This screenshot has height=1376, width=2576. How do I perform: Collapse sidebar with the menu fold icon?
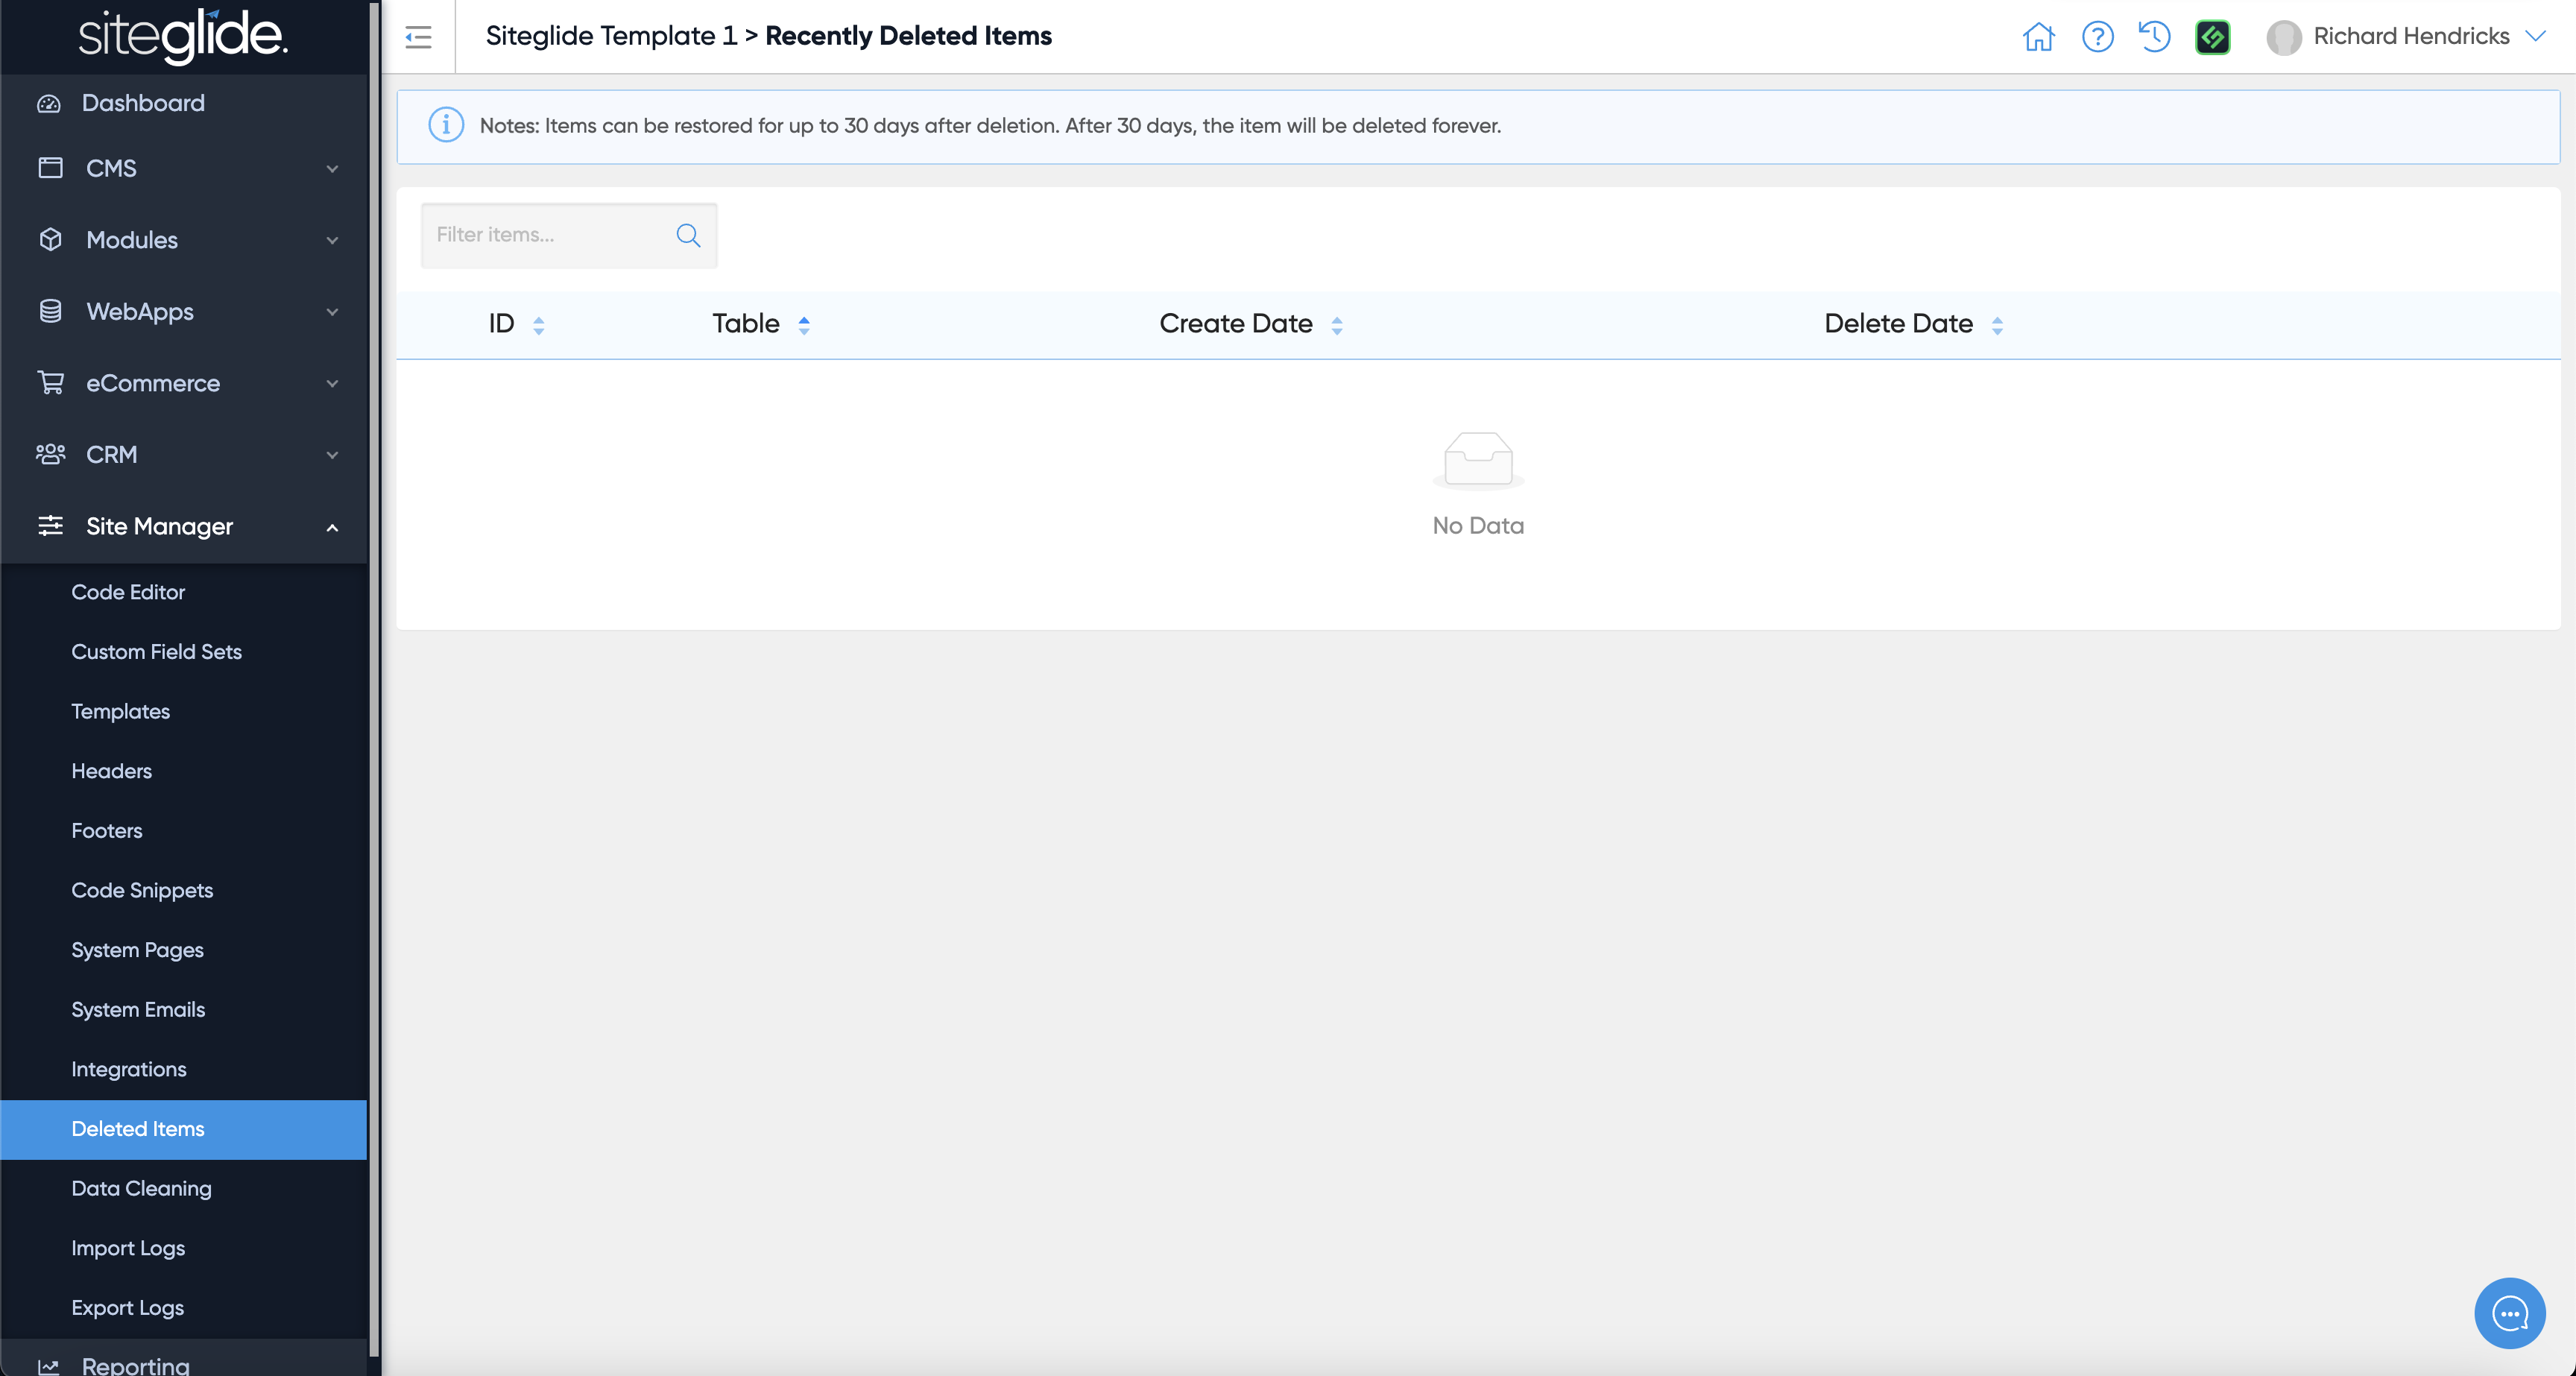(418, 37)
